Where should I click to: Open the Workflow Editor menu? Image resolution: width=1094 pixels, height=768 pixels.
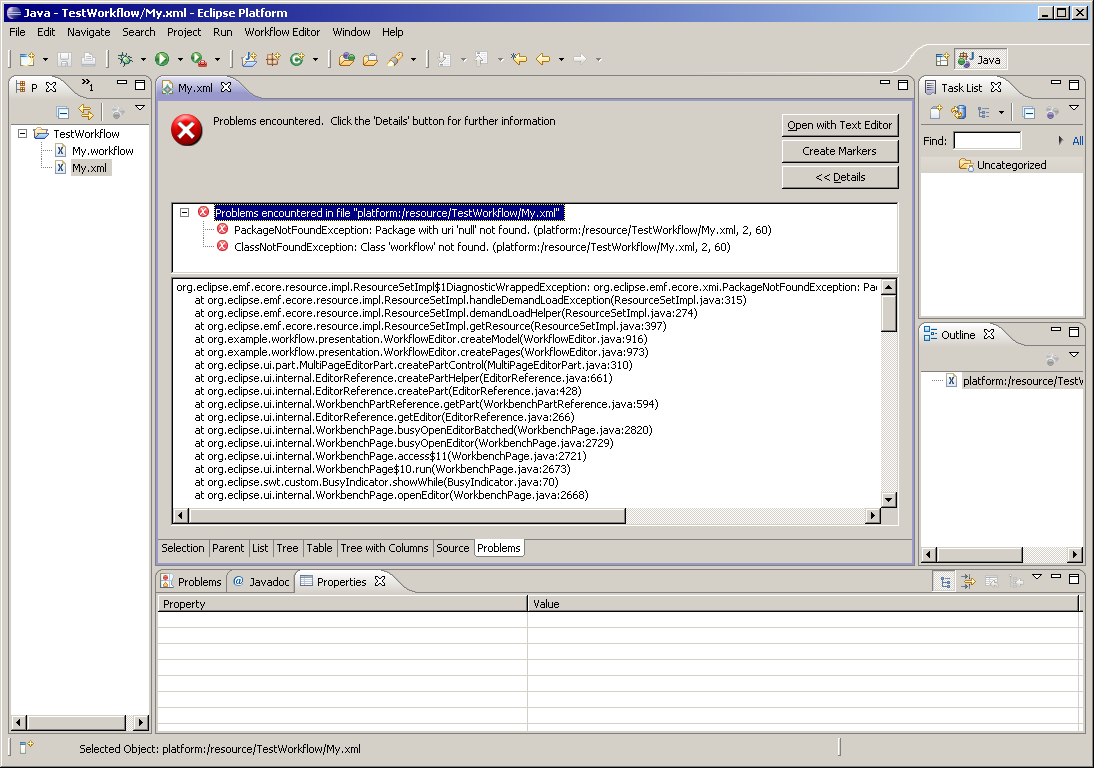tap(282, 32)
